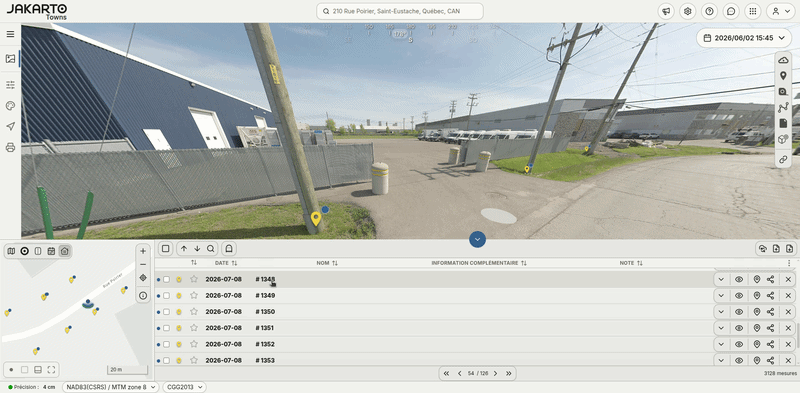Go to last page of measures
Viewport: 800px width, 393px height.
tap(508, 374)
